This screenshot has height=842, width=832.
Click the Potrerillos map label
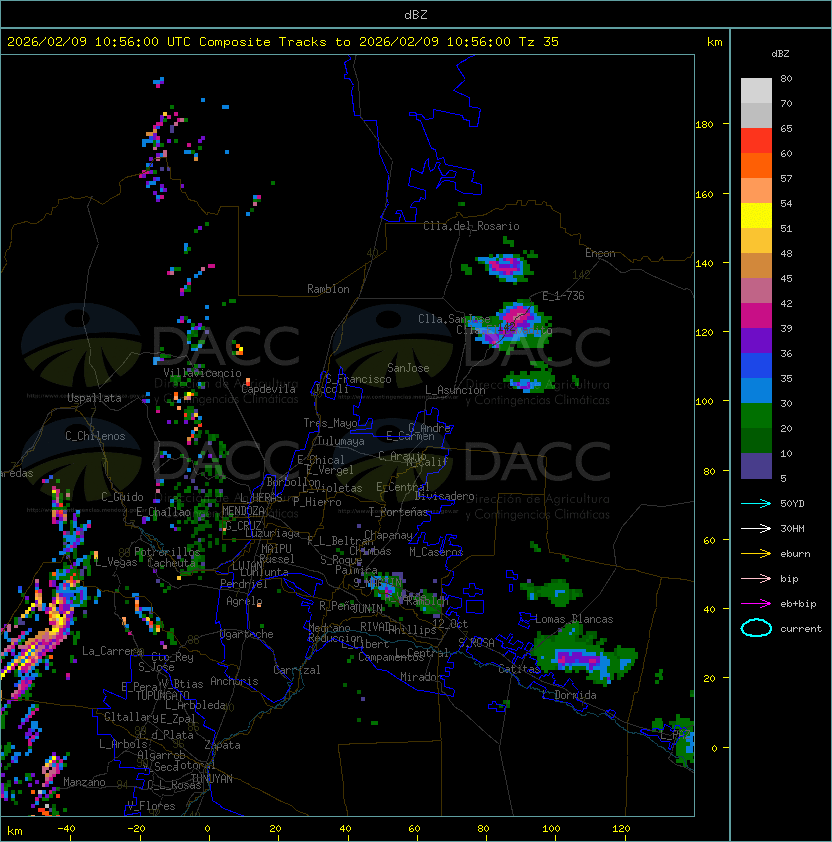tap(167, 552)
